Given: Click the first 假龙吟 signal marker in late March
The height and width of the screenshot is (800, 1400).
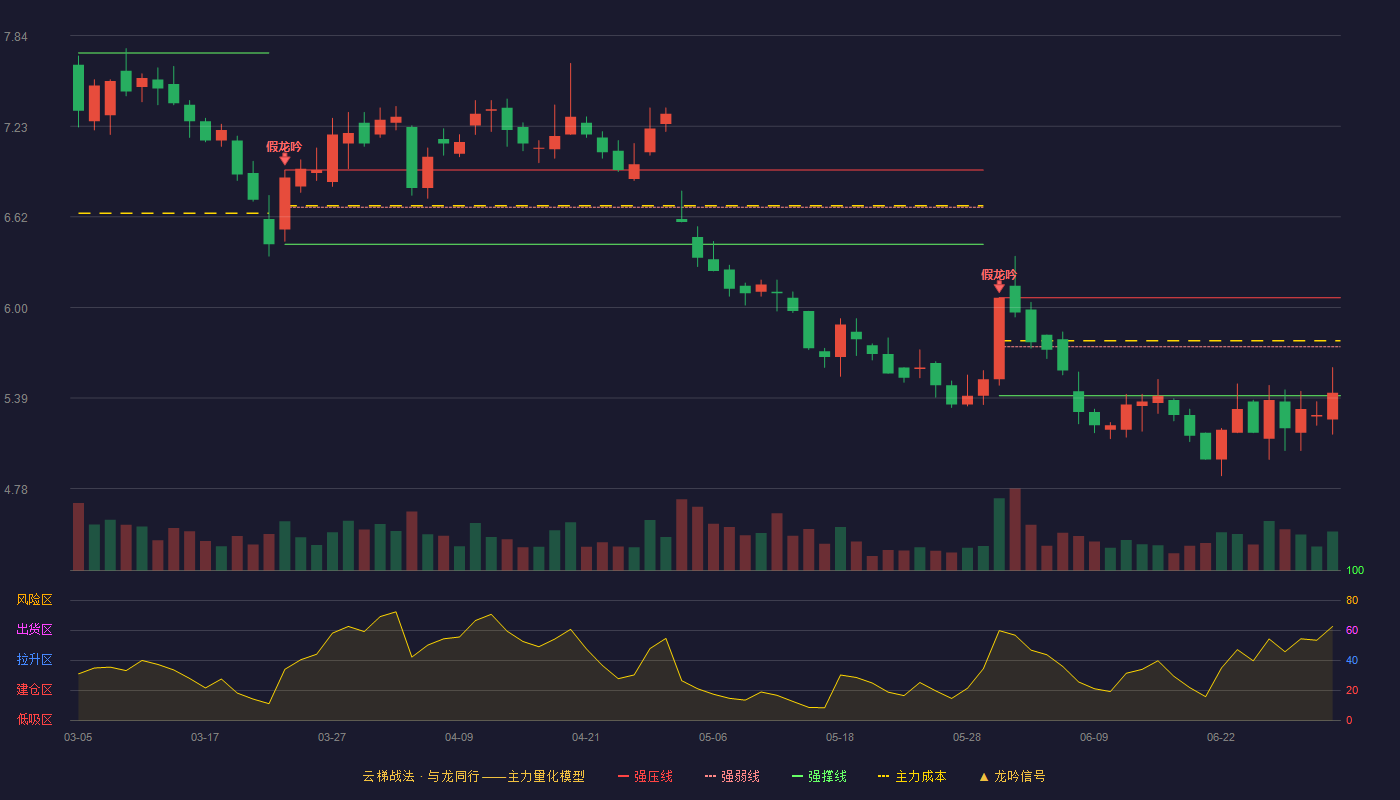Looking at the screenshot, I should coord(284,152).
